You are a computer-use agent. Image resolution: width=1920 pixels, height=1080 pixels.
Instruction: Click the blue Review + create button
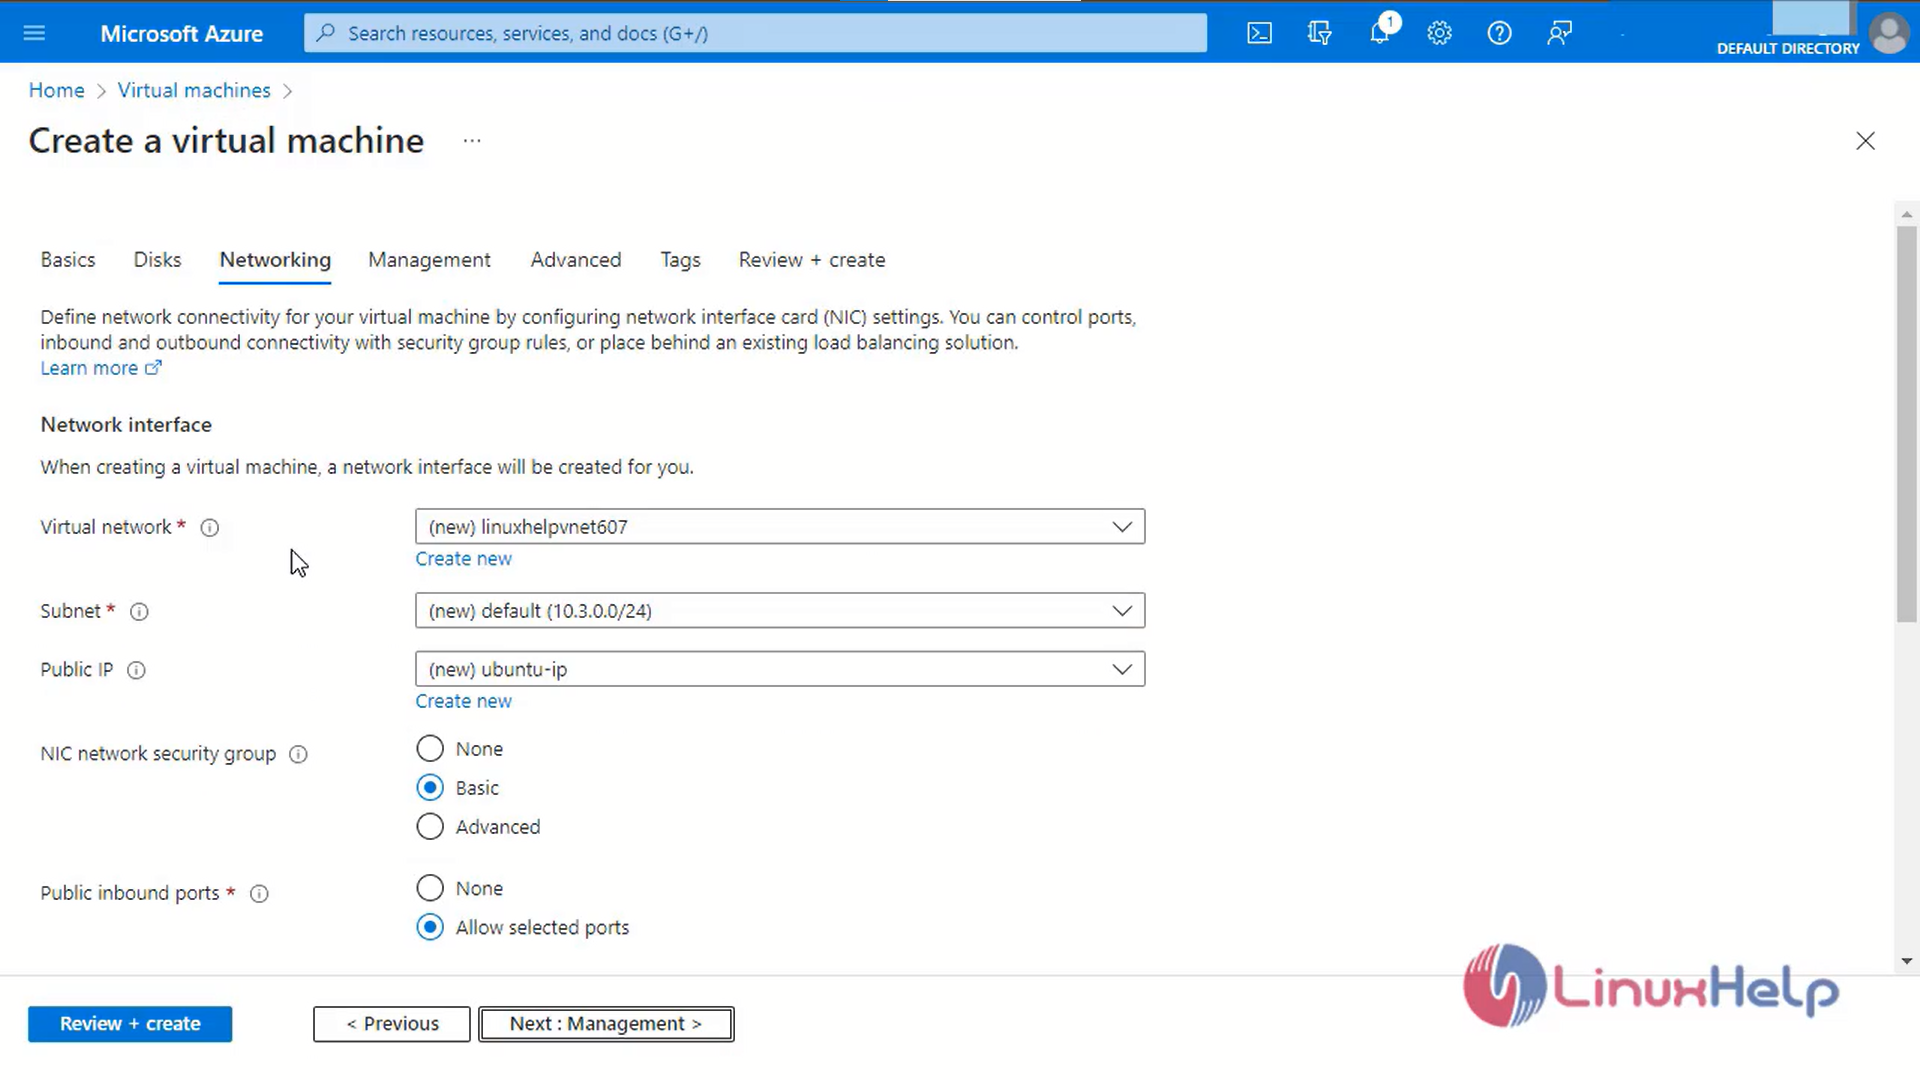[130, 1024]
